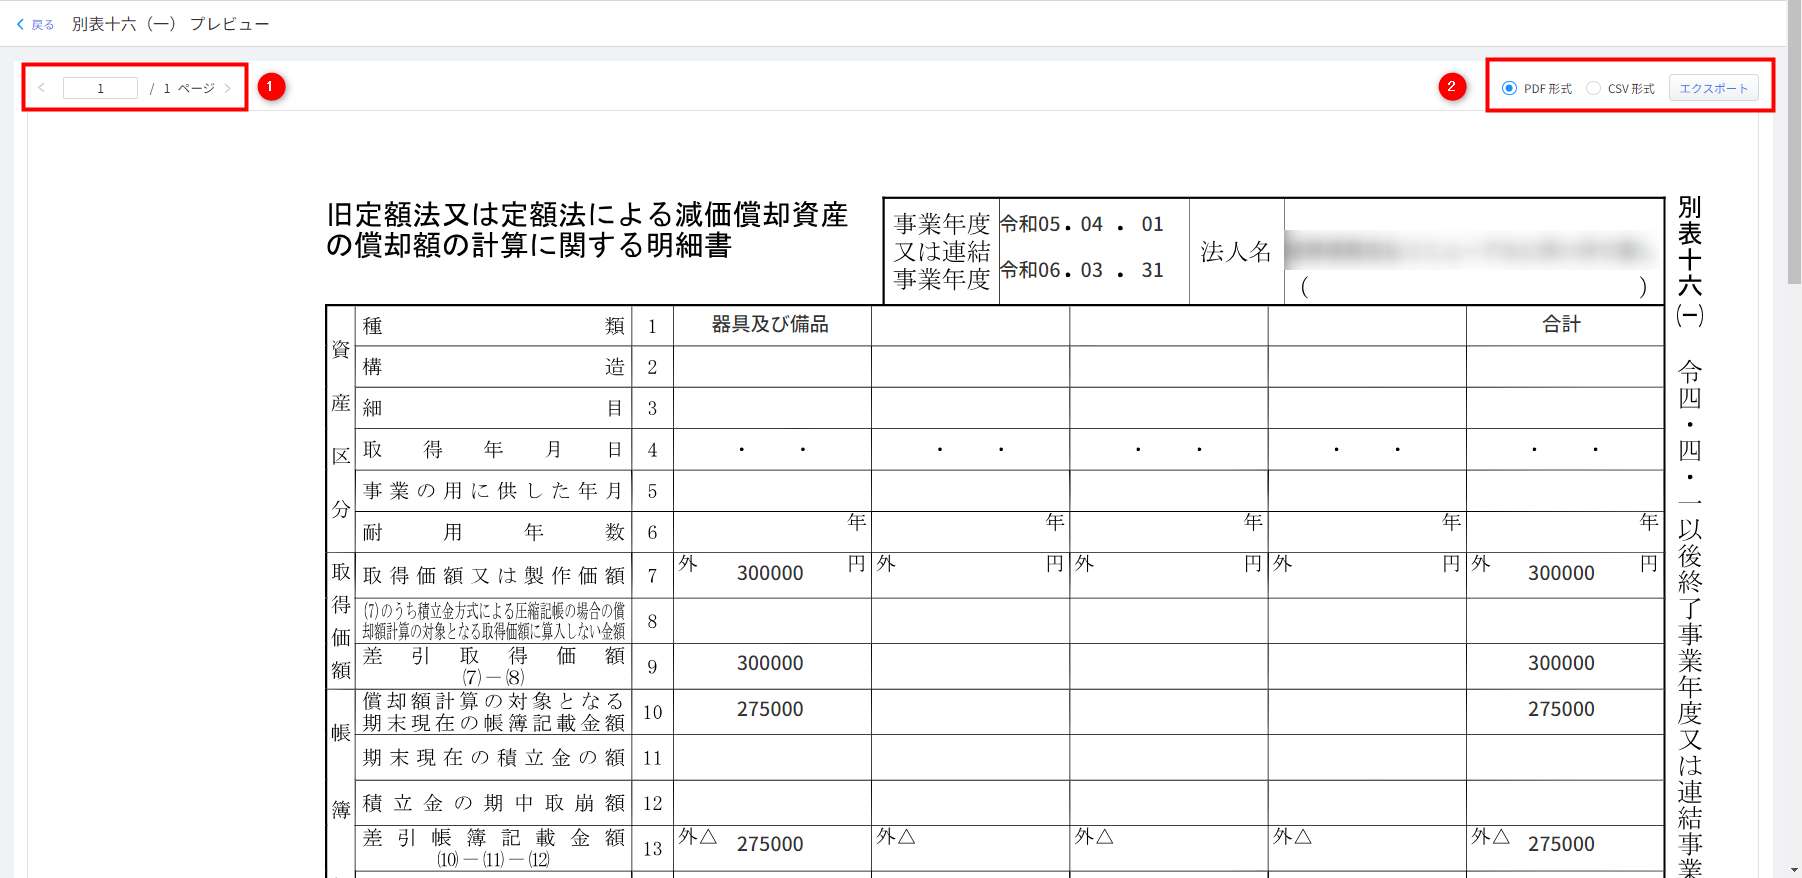Click the 事業の用に供した年月 row label
Screen dimensions: 1802x878
(x=494, y=491)
